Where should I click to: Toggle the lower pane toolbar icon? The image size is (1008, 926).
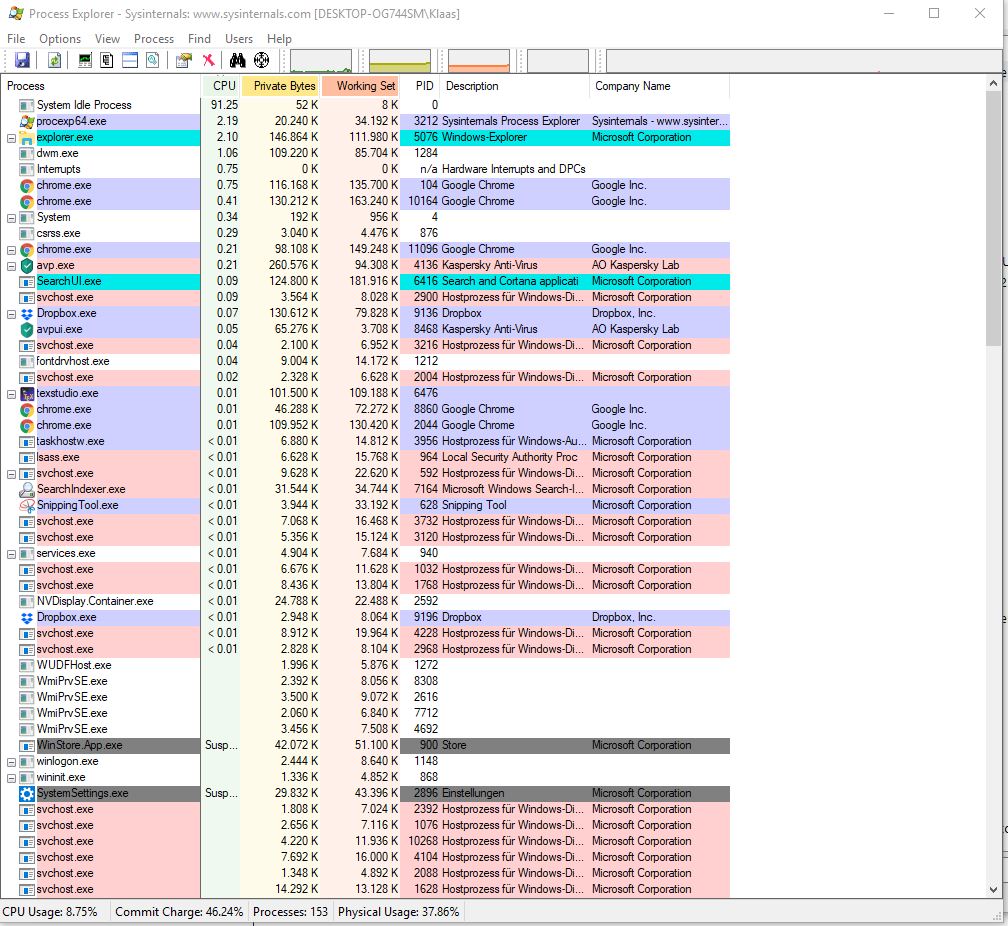tap(130, 60)
